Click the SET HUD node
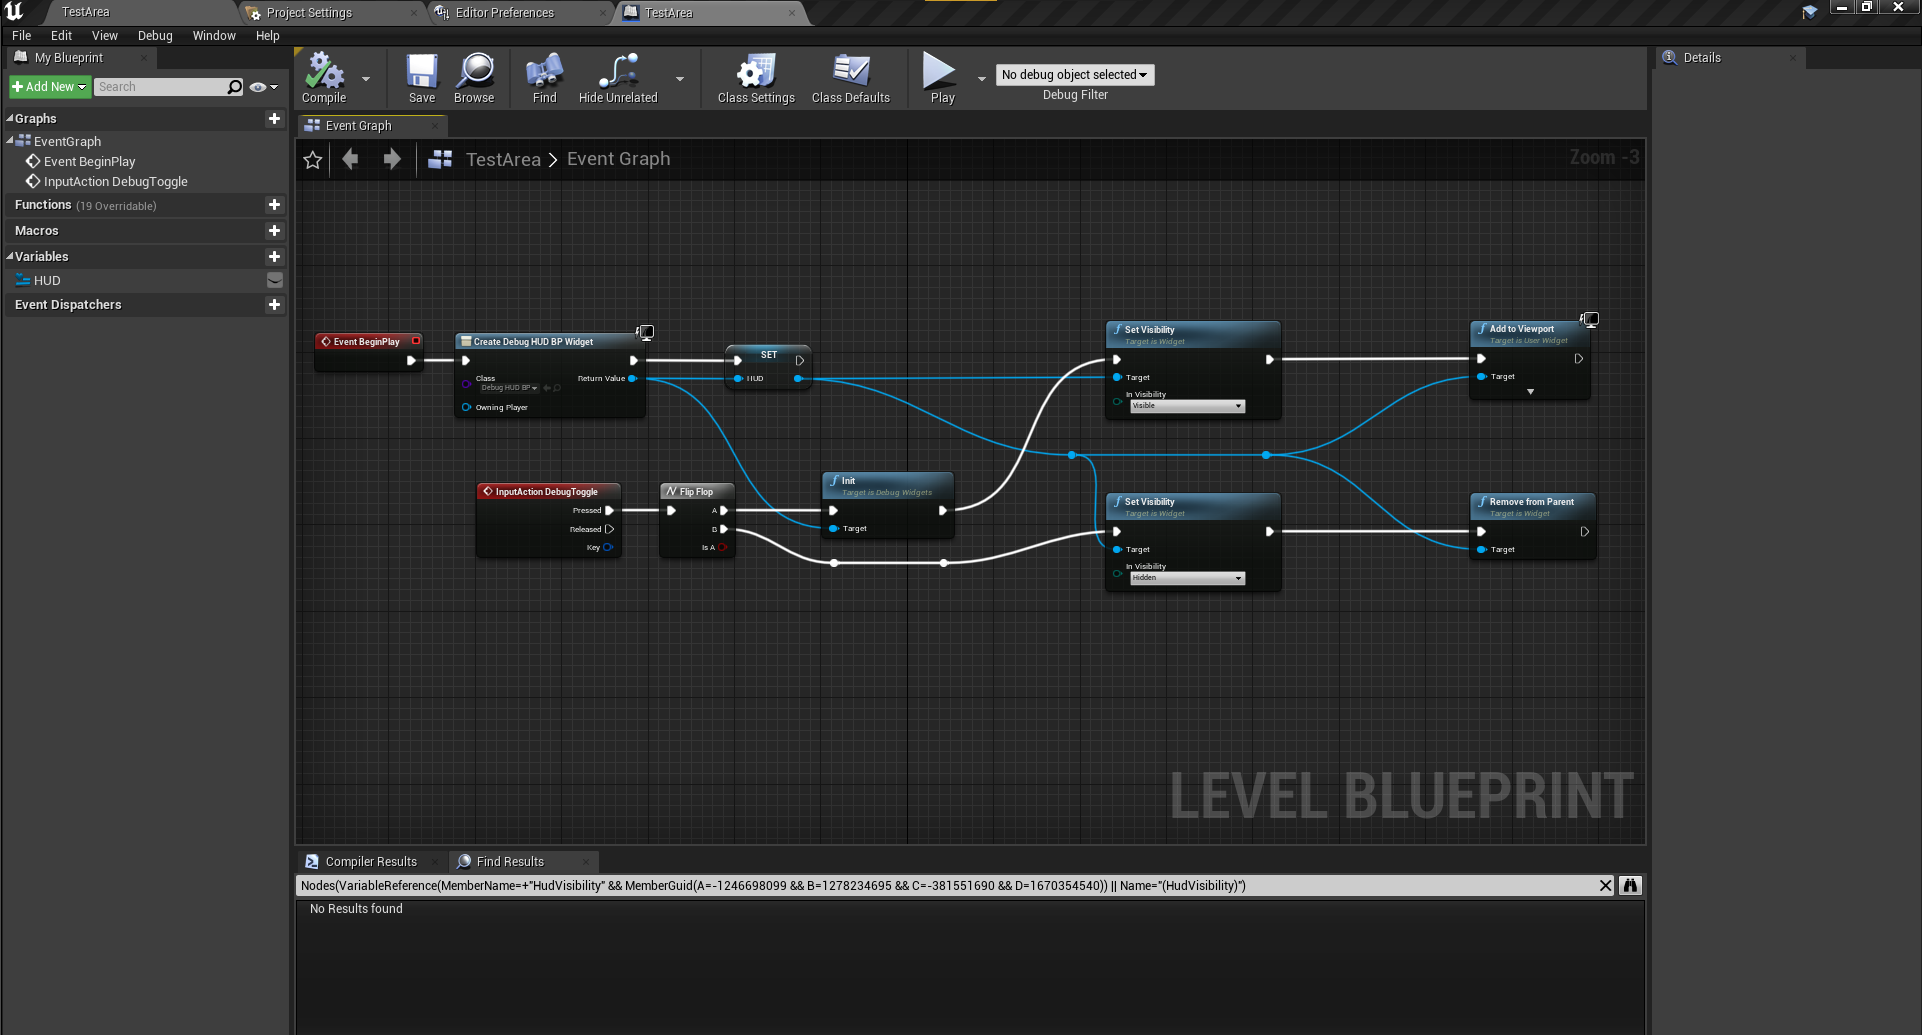The width and height of the screenshot is (1922, 1035). click(768, 367)
